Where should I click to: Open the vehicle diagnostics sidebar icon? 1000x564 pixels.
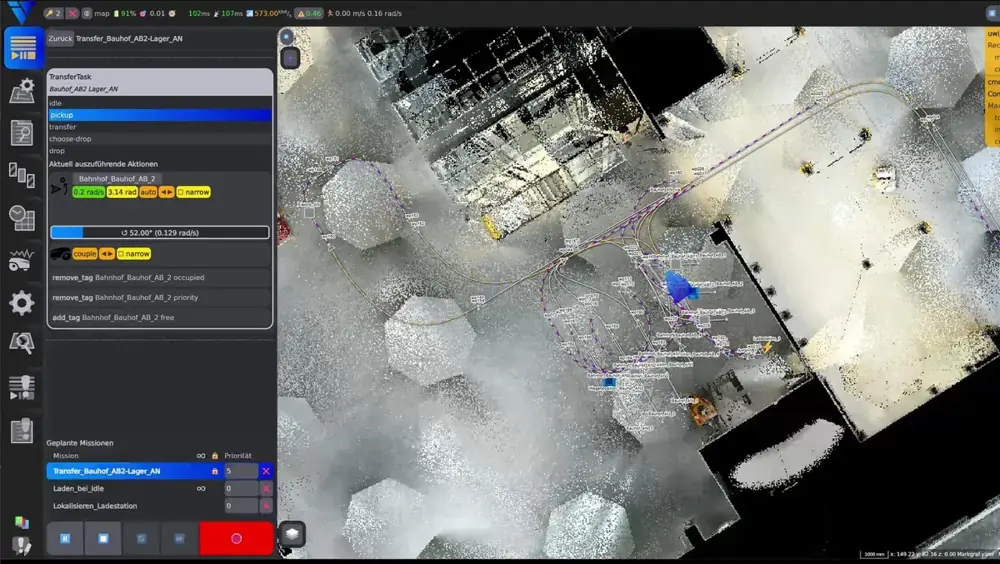[x=22, y=260]
